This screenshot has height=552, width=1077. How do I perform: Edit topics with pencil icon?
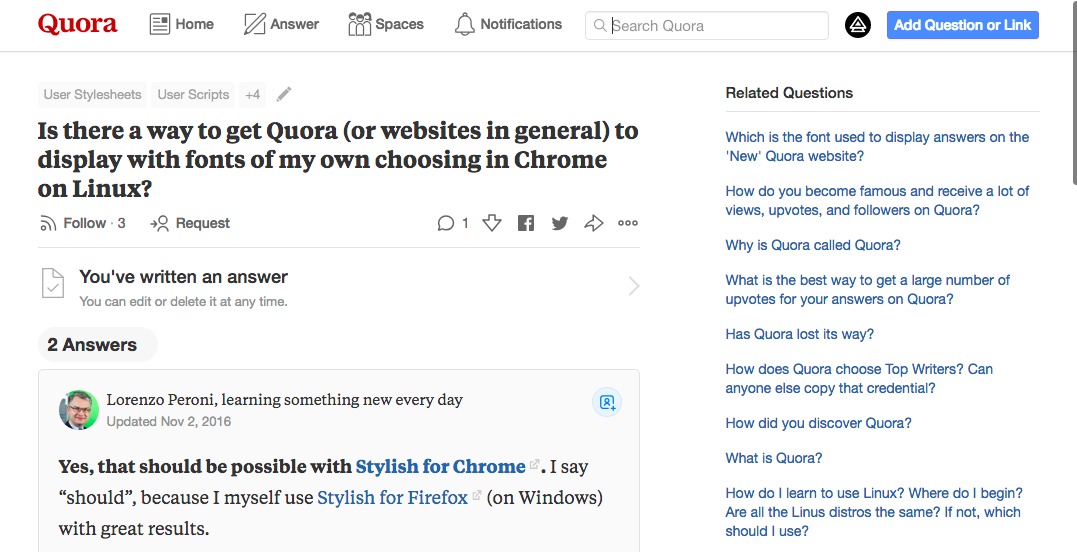(x=284, y=94)
